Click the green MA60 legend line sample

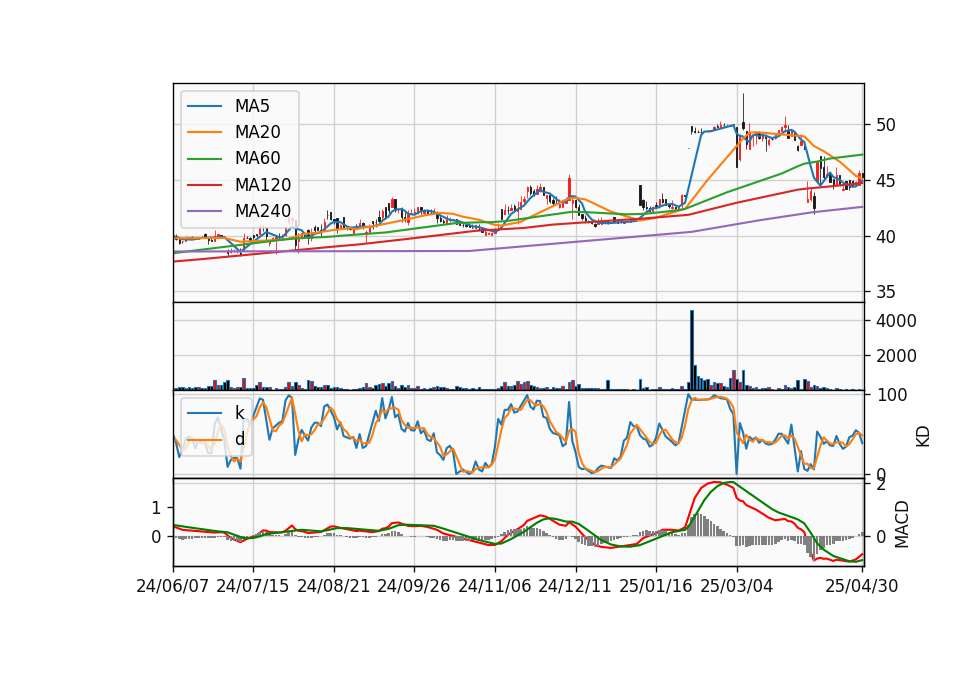coord(204,159)
